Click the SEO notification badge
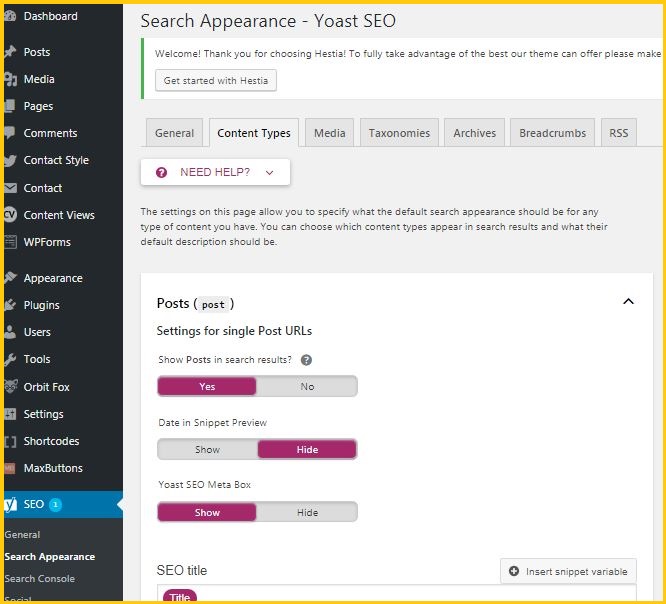 click(x=55, y=505)
